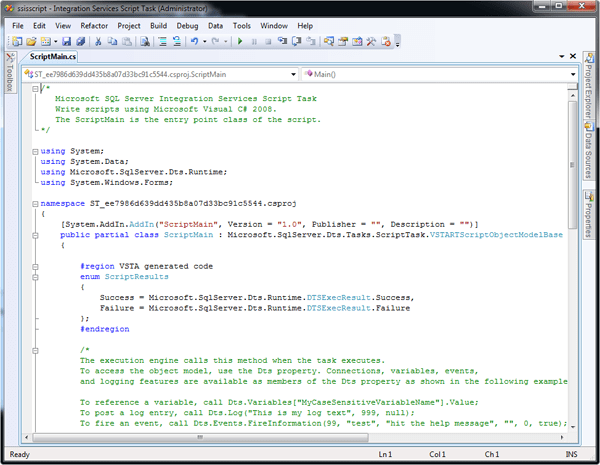Open the Add New Item dropdown arrow
This screenshot has height=465, width=600.
(x=55, y=41)
